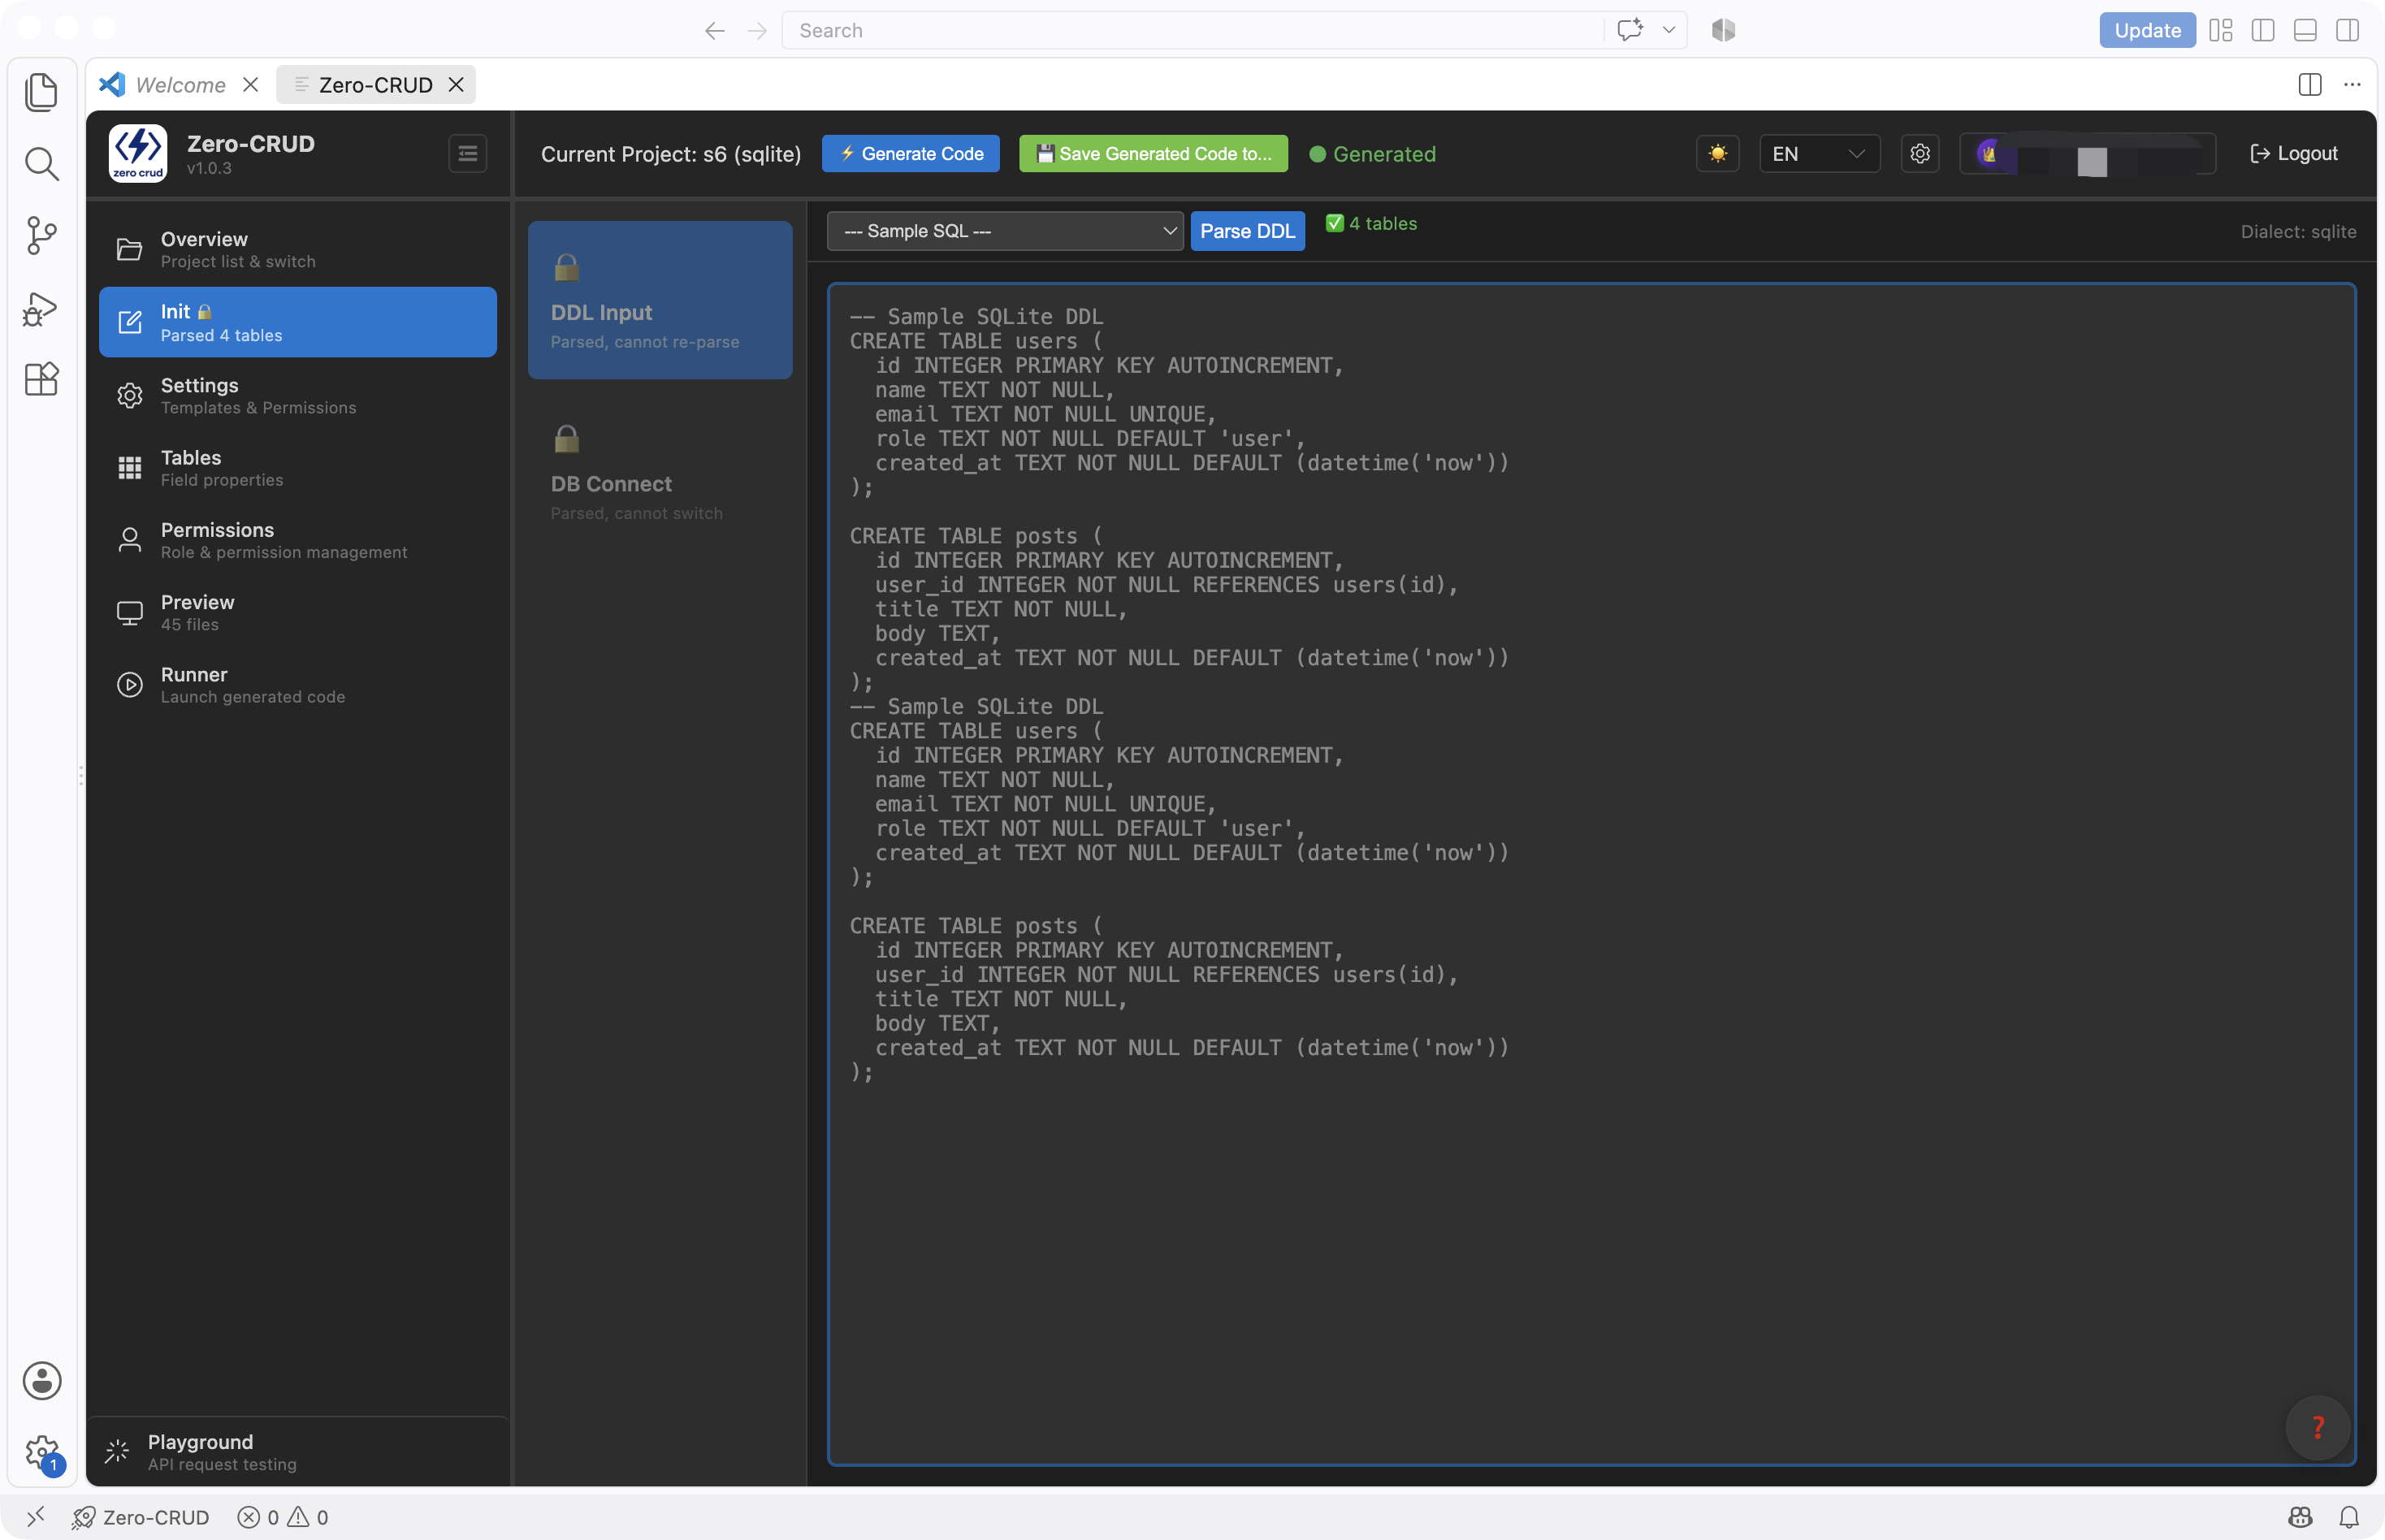Open Settings Templates & Permissions

298,395
